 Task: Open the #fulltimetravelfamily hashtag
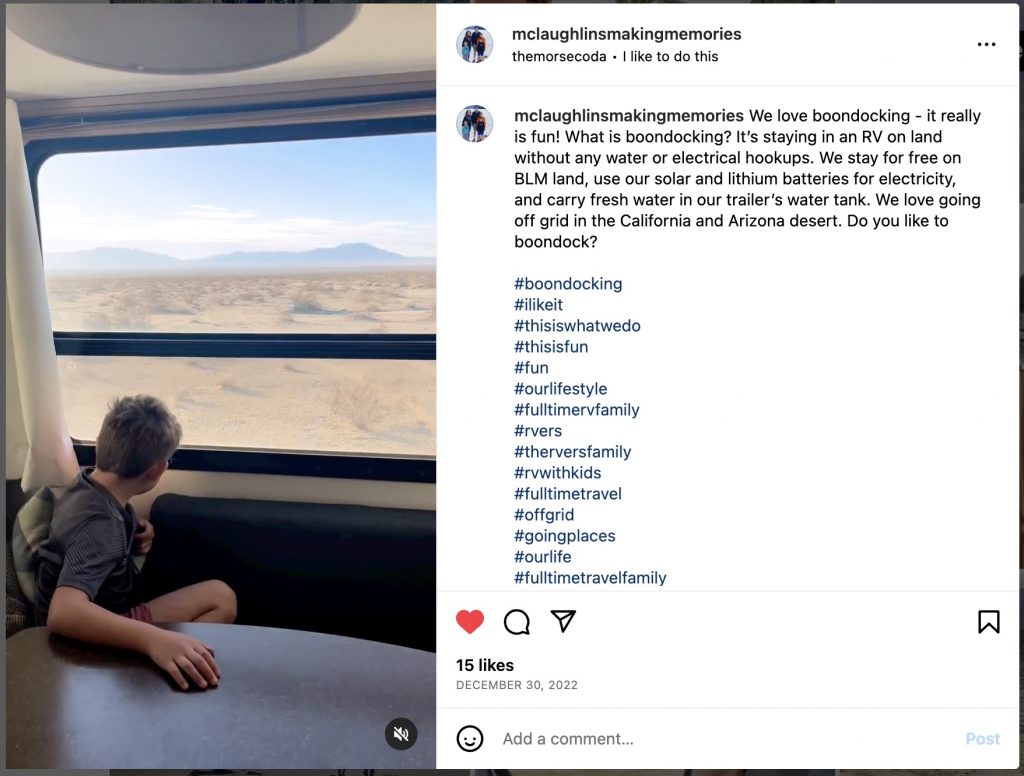pyautogui.click(x=590, y=577)
